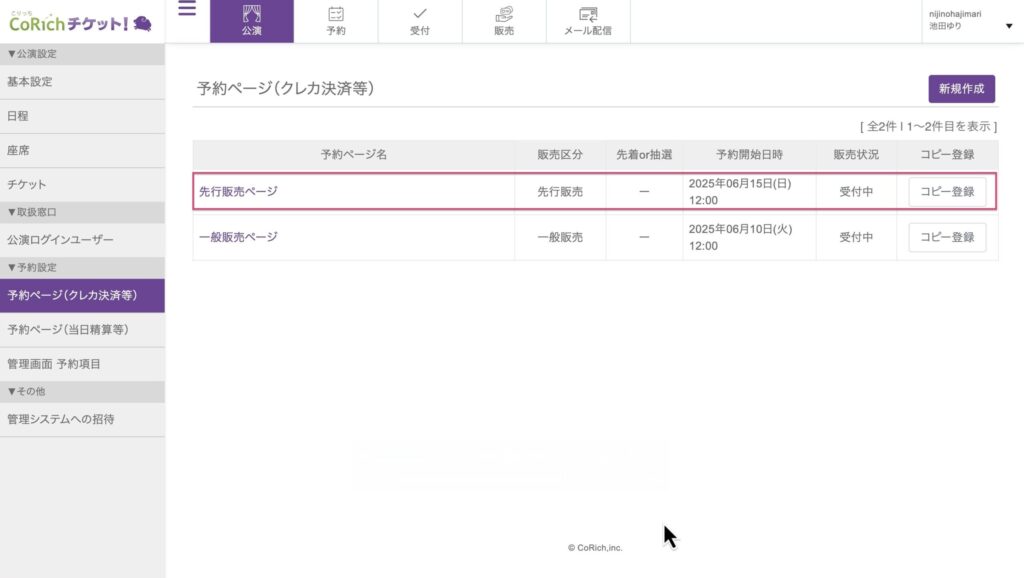Image resolution: width=1024 pixels, height=578 pixels.
Task: Open 管理システムへの招待 in the sidebar
Action: tap(61, 419)
